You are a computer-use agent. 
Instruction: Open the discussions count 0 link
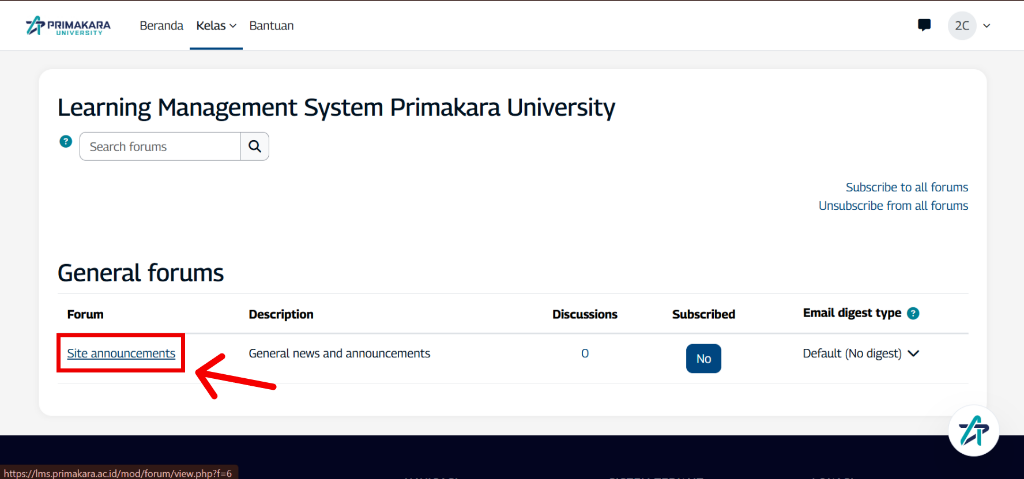[x=585, y=354]
